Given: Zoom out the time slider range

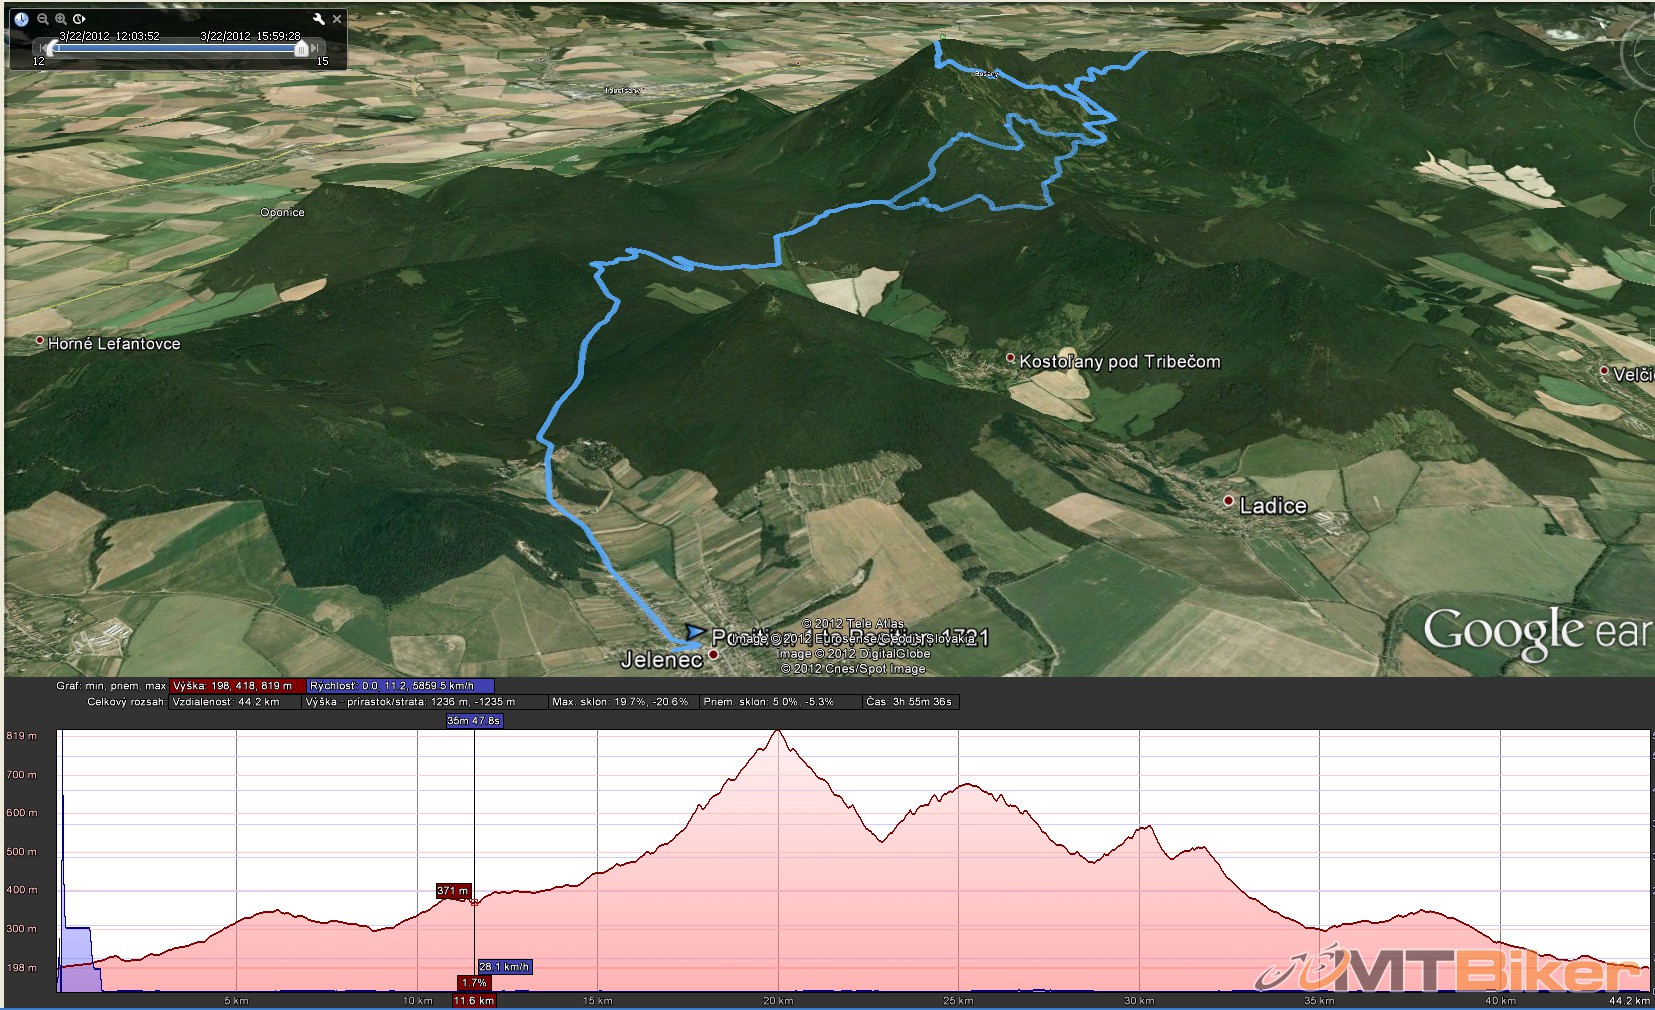Looking at the screenshot, I should [42, 19].
